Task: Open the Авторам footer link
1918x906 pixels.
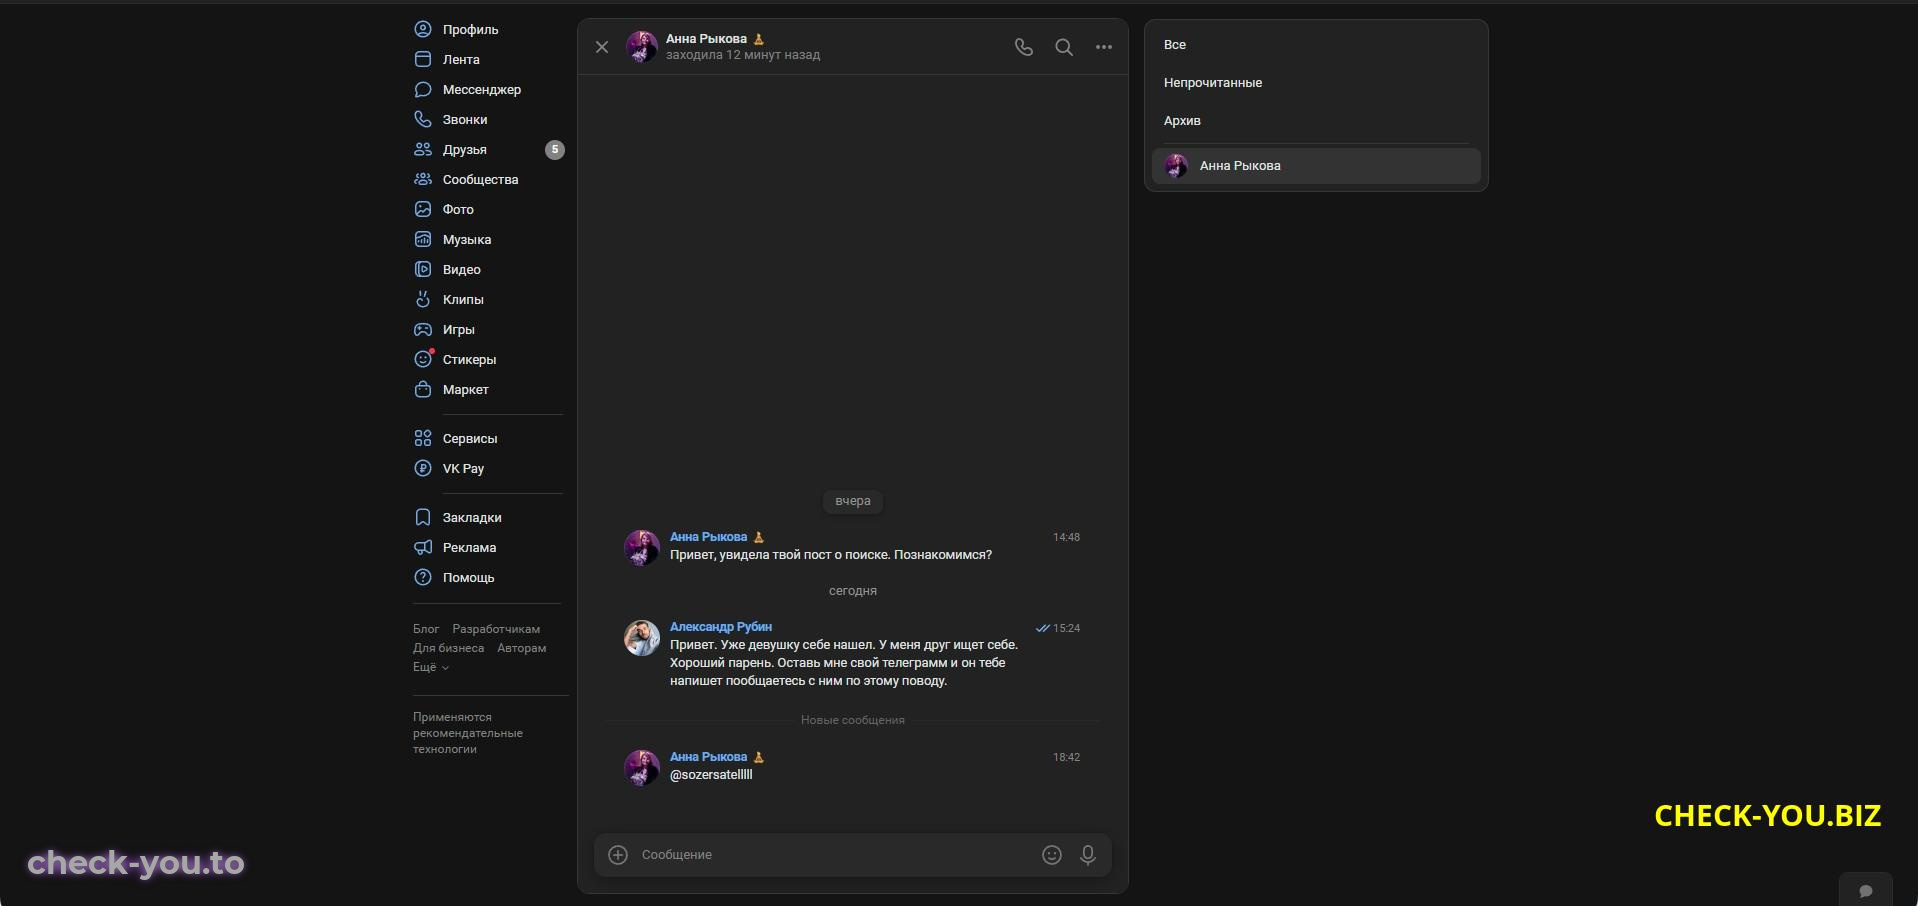Action: [522, 648]
